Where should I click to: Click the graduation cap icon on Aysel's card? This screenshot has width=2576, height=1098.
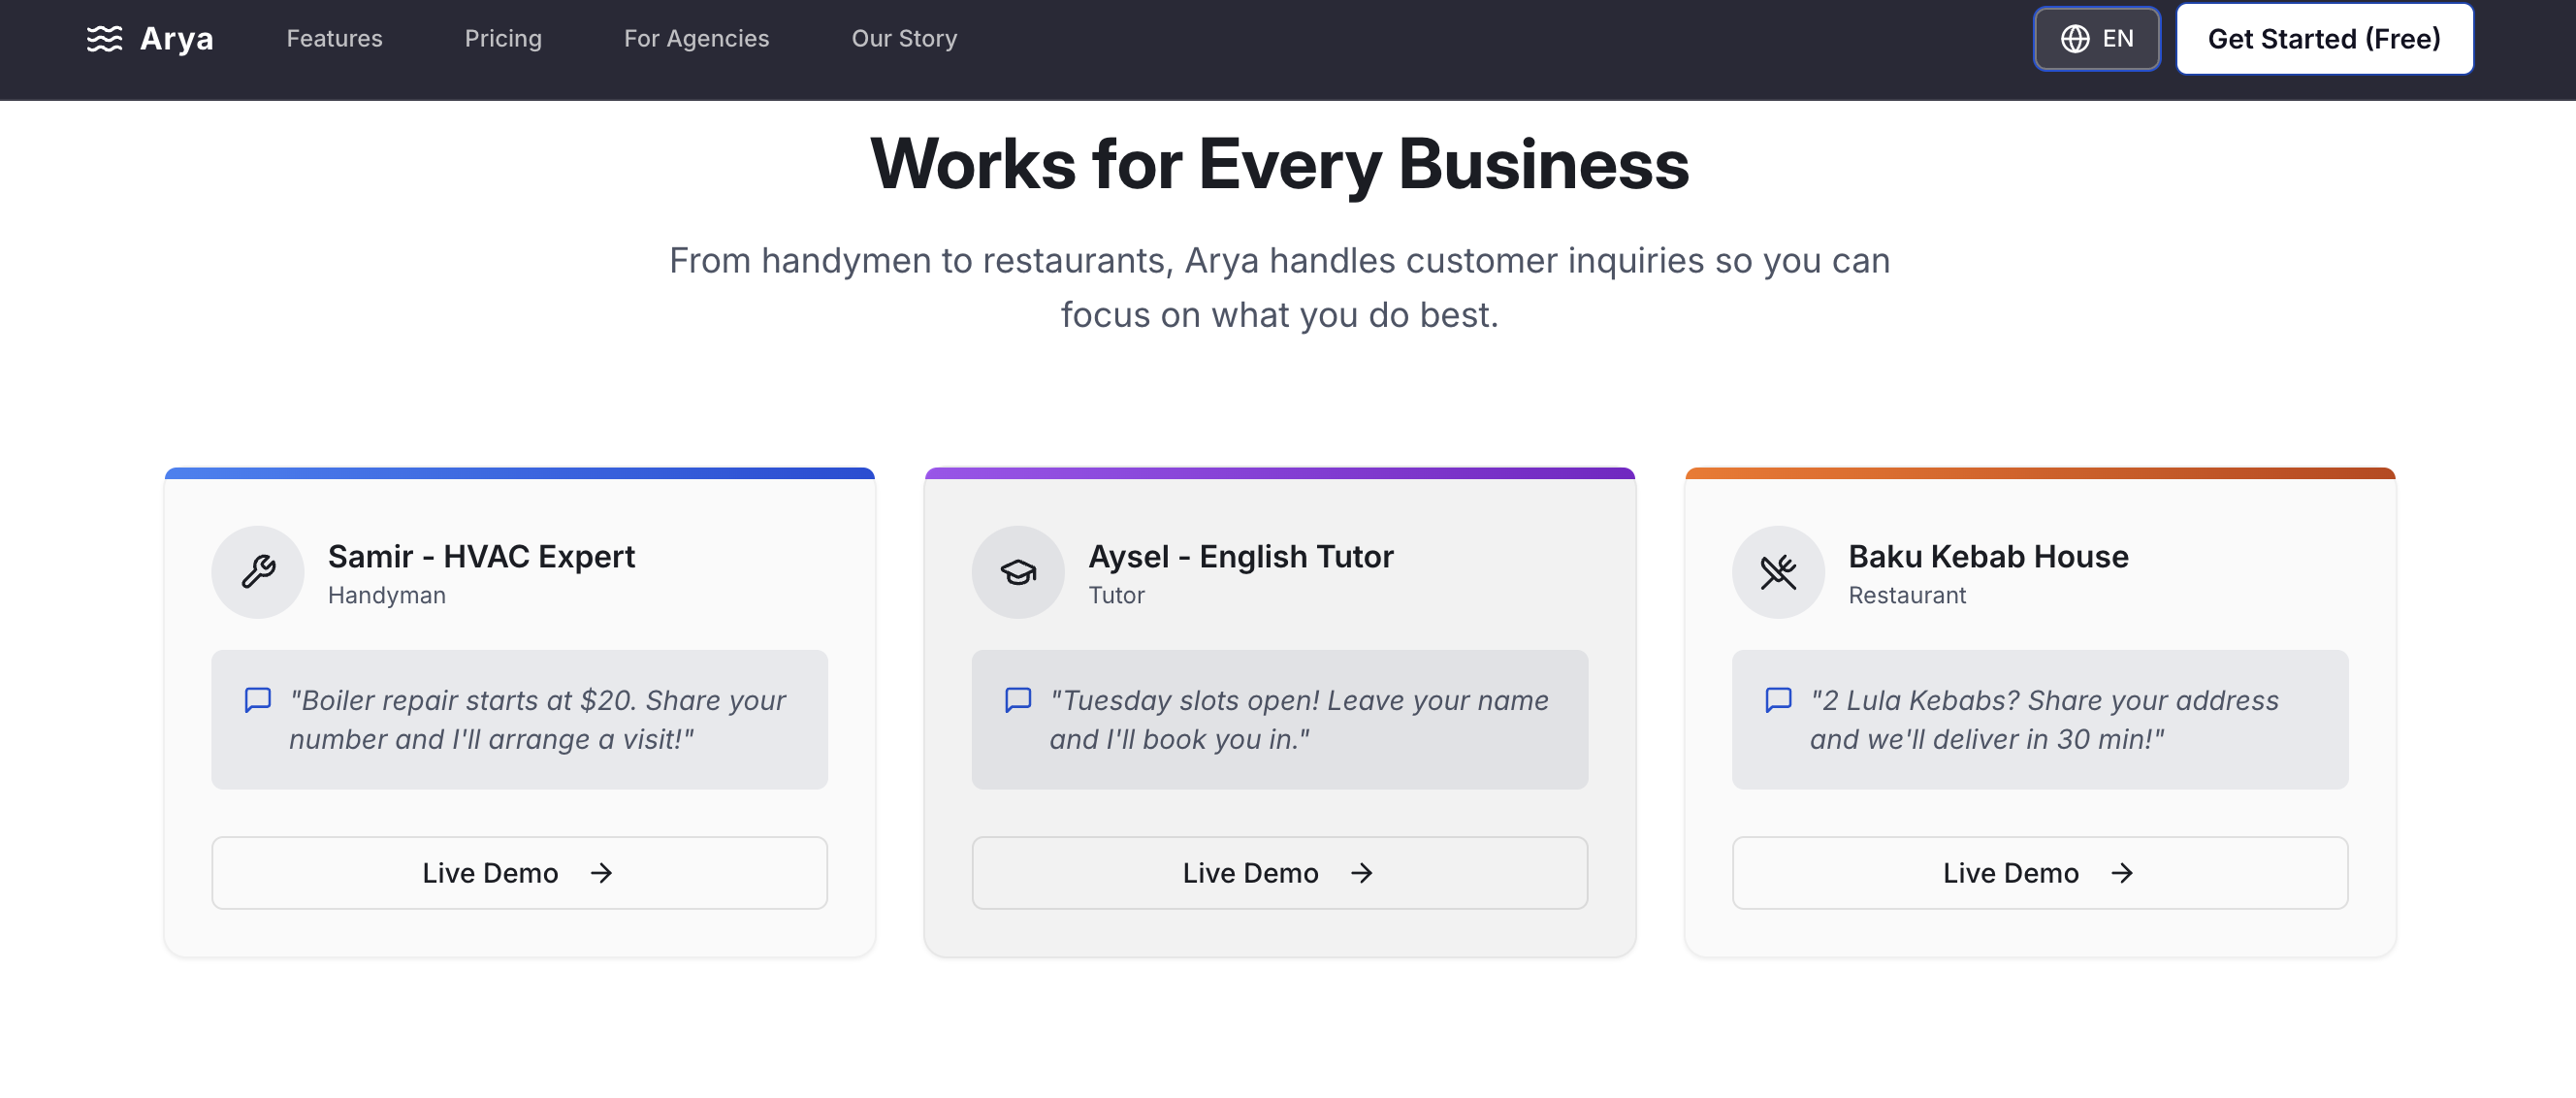[1018, 571]
